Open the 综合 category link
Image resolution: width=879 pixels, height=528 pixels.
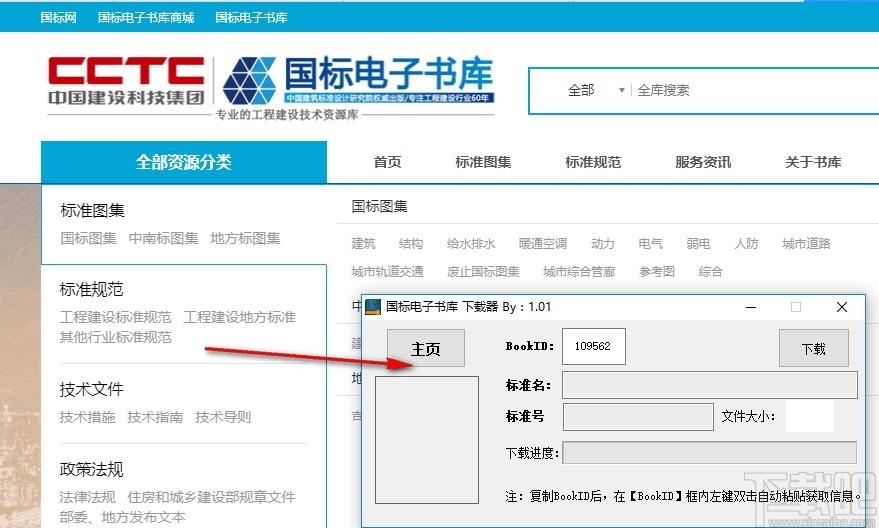coord(710,272)
